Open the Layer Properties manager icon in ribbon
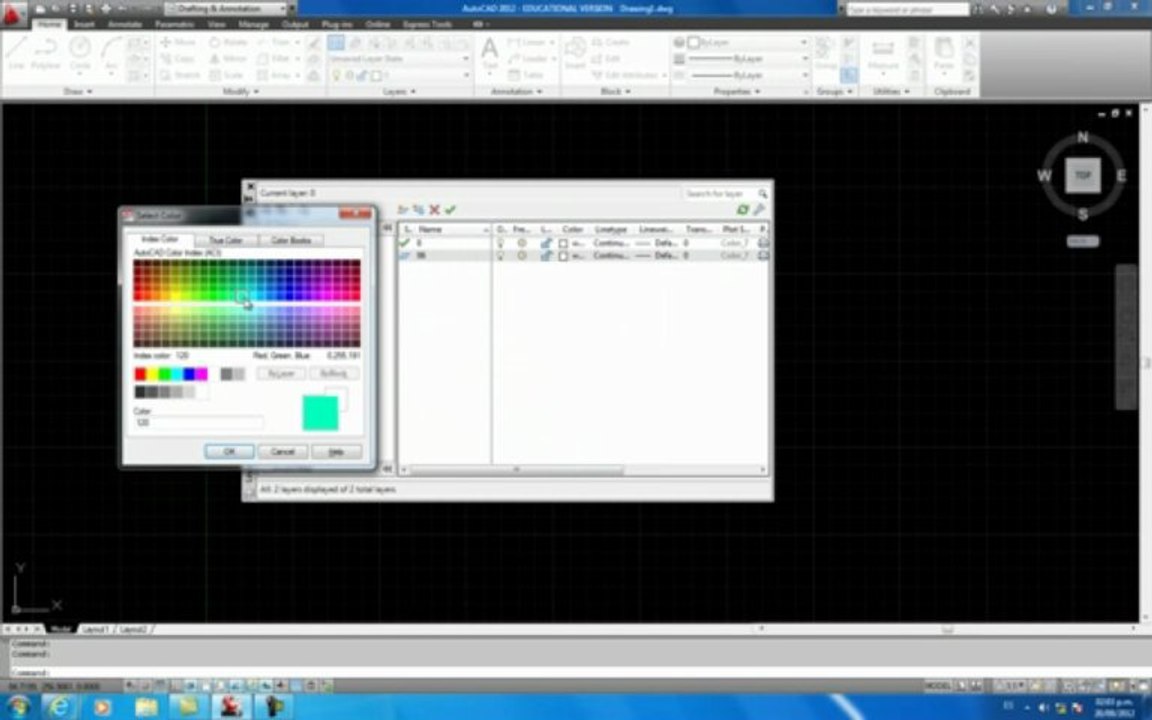1152x720 pixels. pyautogui.click(x=336, y=43)
